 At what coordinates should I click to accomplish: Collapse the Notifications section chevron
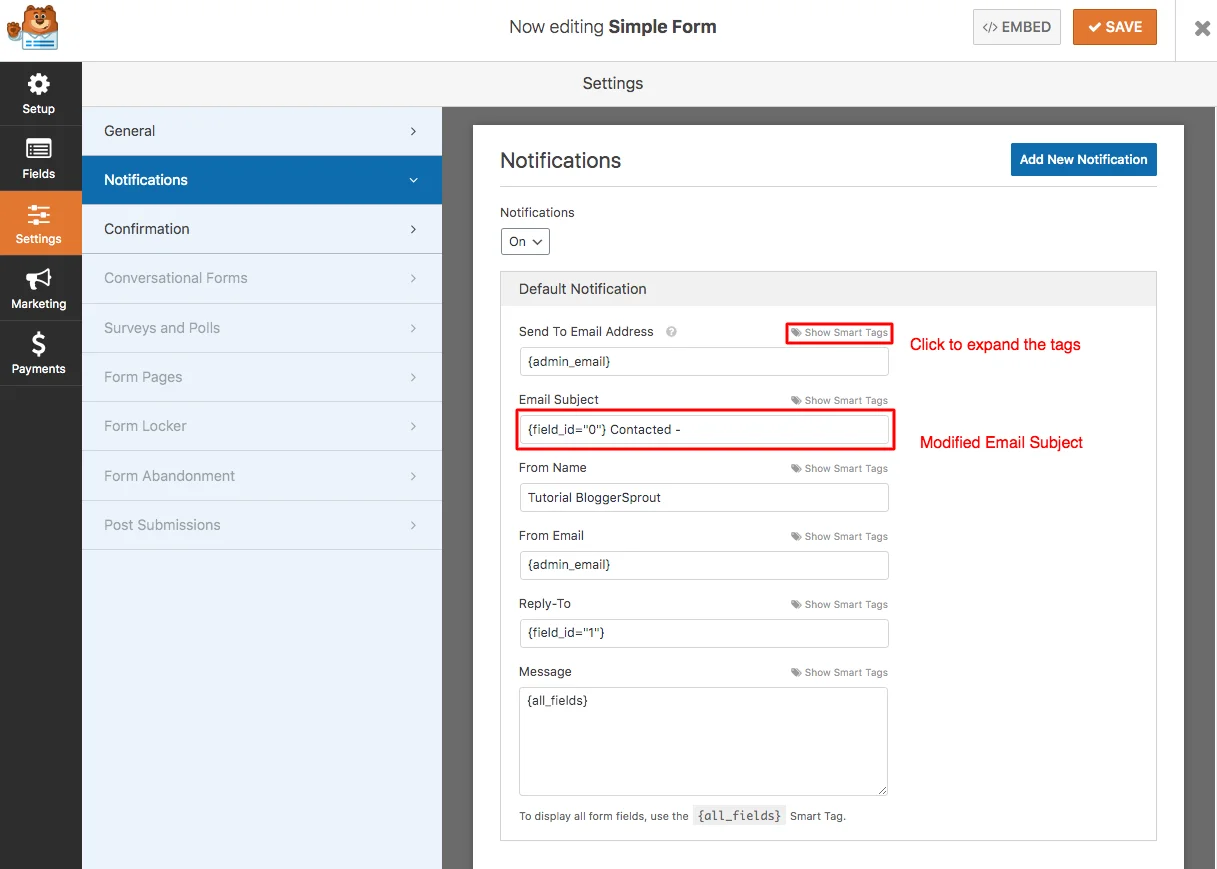coord(413,180)
